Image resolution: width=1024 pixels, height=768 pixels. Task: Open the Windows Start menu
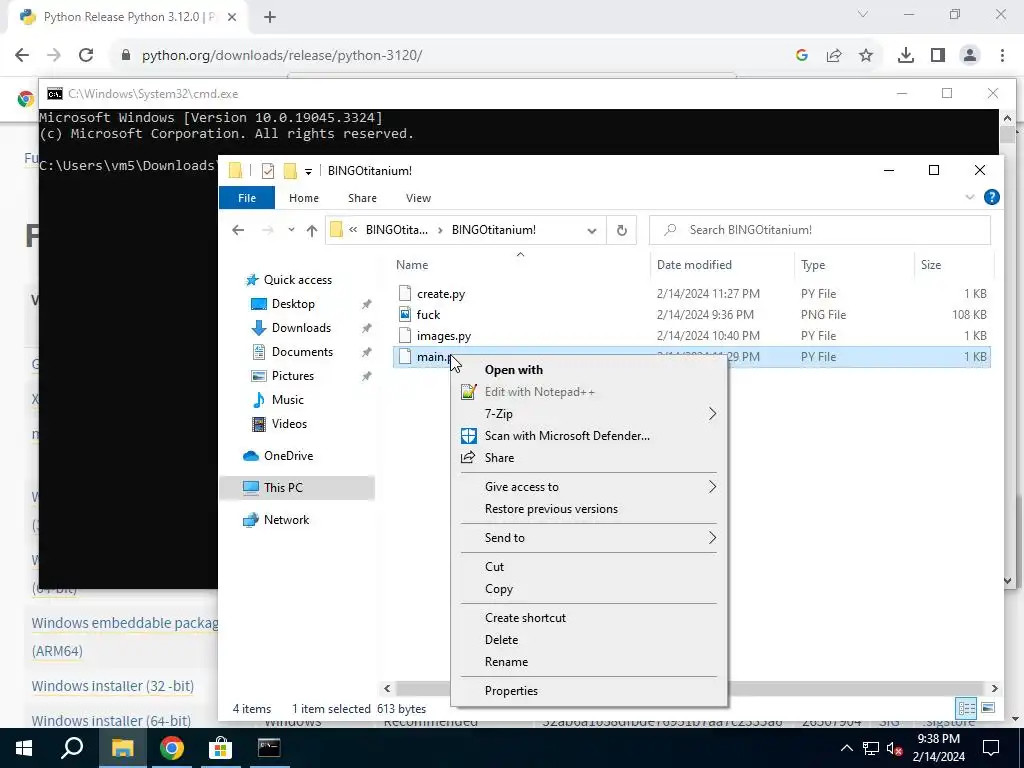24,748
